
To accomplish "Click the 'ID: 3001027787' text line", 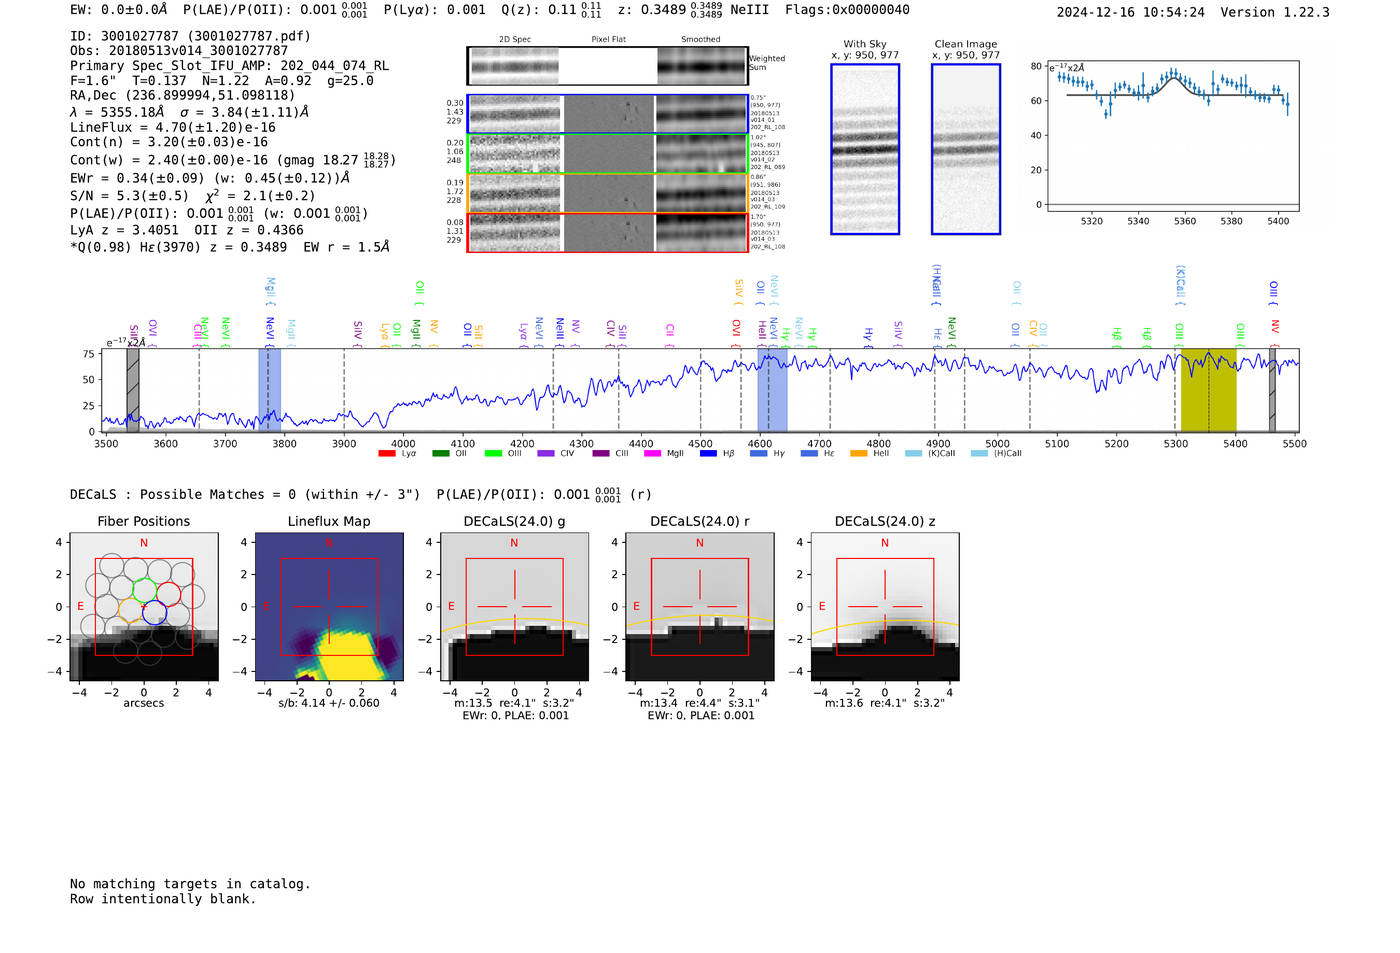I will [x=190, y=36].
